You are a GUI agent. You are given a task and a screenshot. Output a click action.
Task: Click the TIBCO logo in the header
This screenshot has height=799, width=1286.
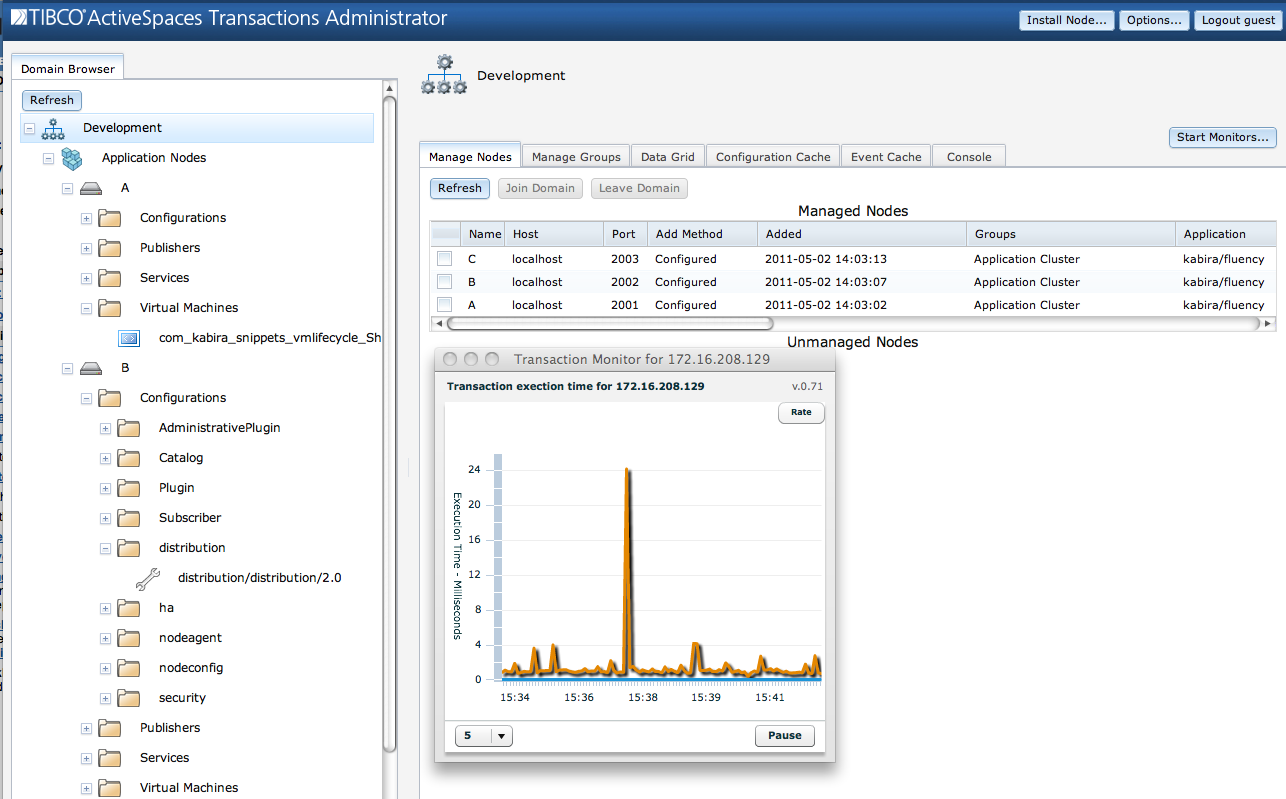point(18,17)
